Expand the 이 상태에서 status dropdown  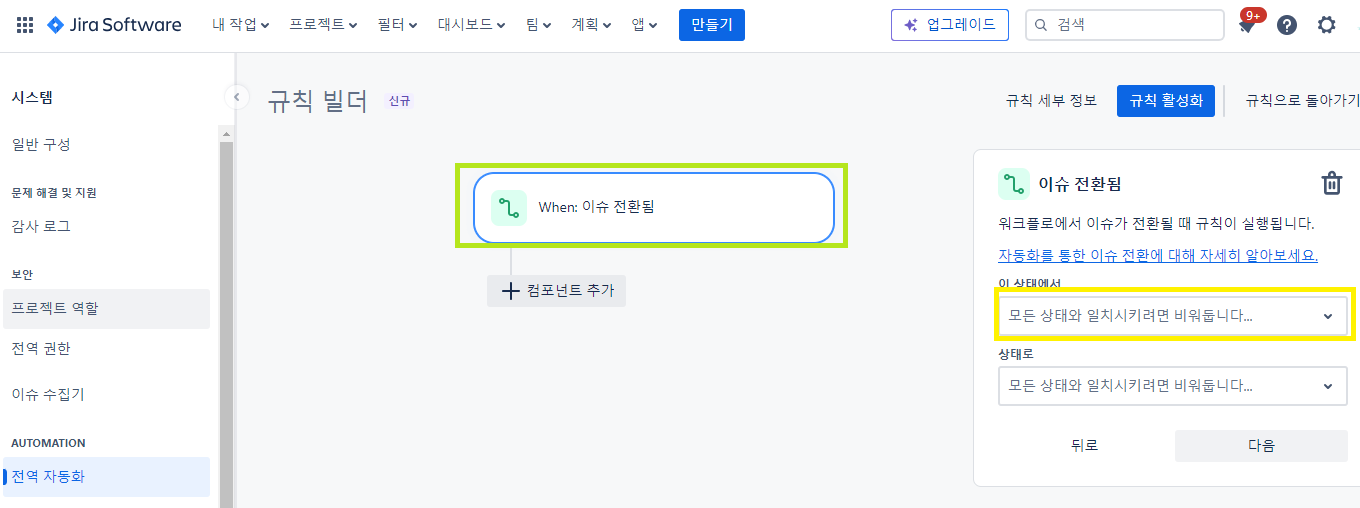click(1173, 316)
